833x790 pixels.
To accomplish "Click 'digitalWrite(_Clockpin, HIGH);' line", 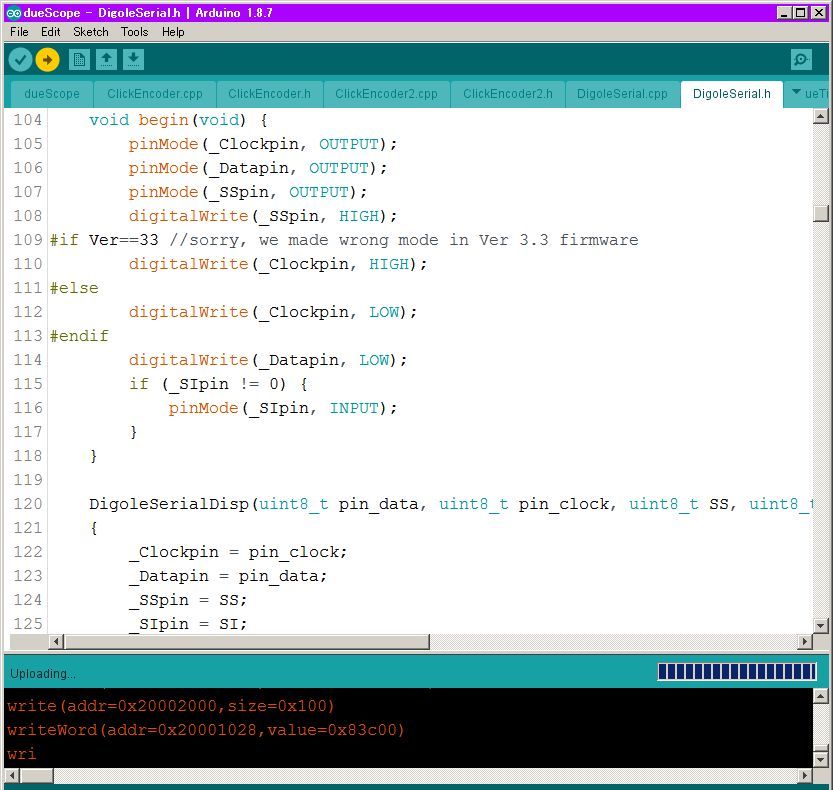I will 277,264.
